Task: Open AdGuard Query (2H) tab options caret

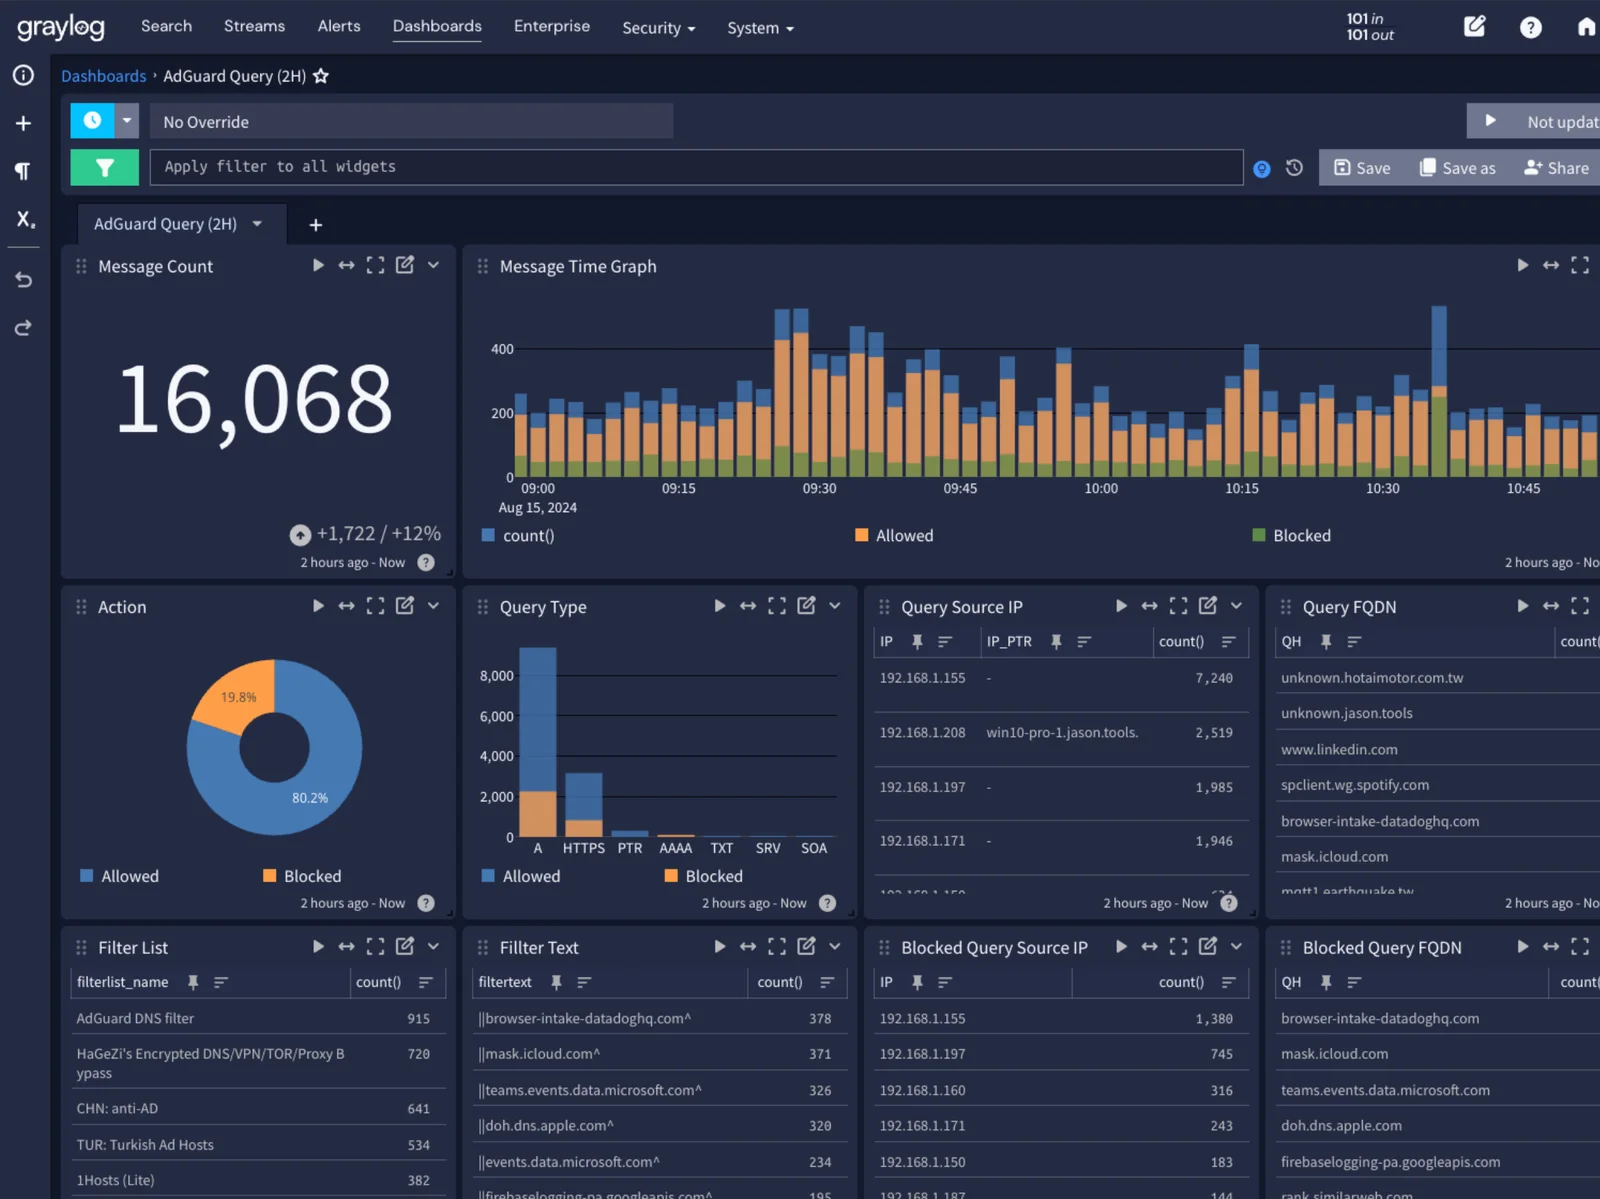Action: [257, 224]
